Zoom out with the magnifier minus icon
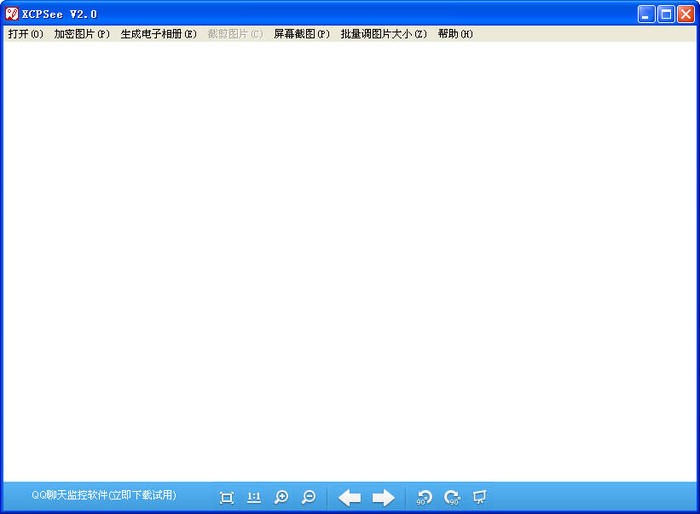Image resolution: width=700 pixels, height=514 pixels. pos(309,497)
